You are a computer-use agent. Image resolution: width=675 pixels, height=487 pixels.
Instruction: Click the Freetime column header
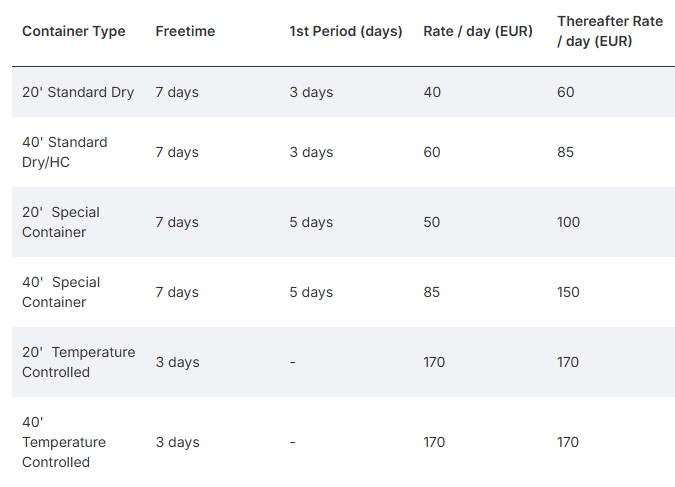pos(185,31)
